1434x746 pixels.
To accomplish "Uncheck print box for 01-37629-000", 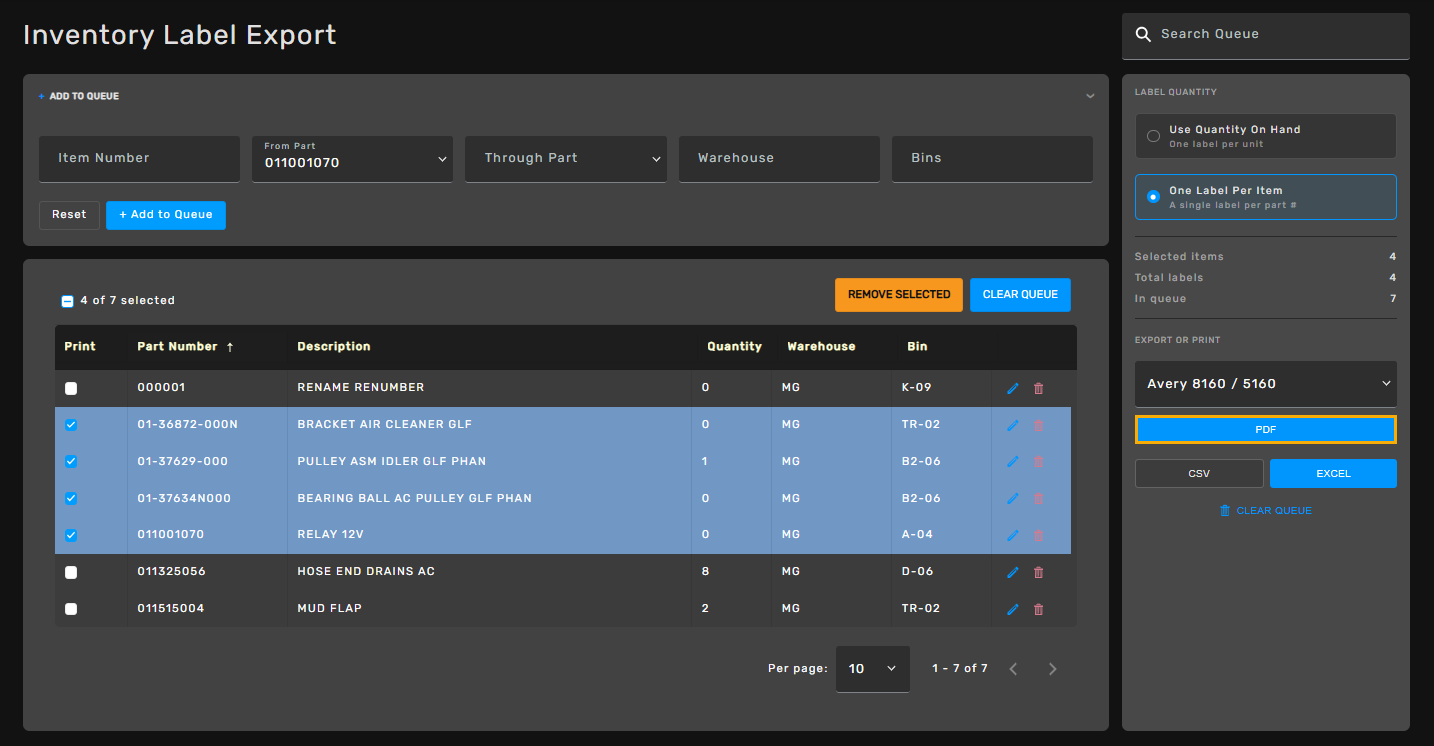I will click(x=71, y=462).
